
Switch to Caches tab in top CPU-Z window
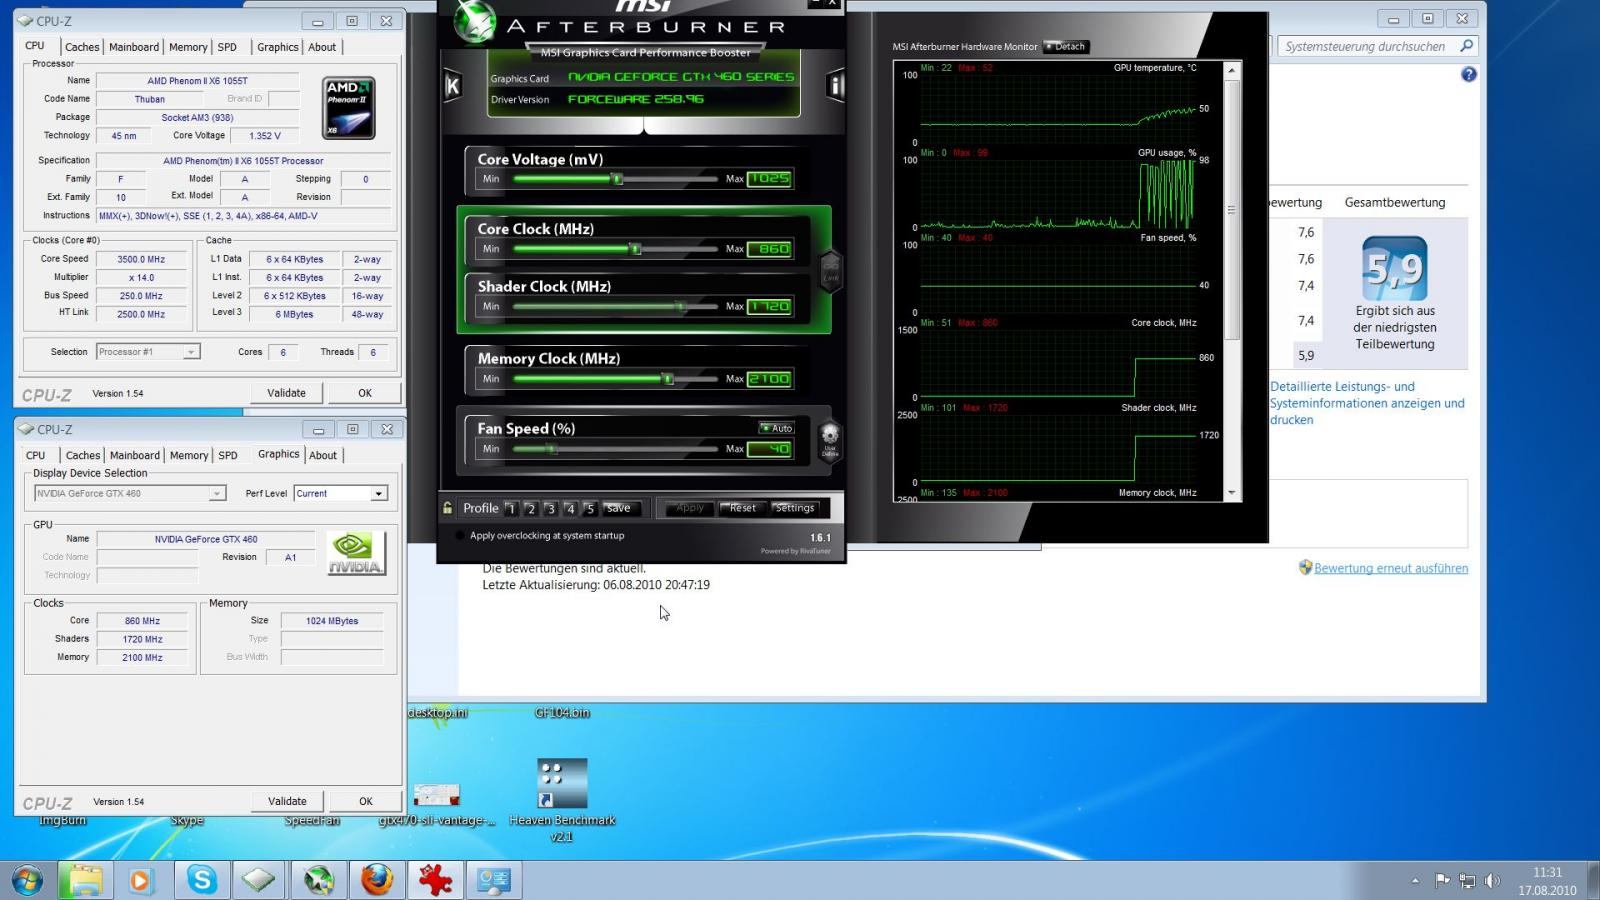pyautogui.click(x=82, y=47)
